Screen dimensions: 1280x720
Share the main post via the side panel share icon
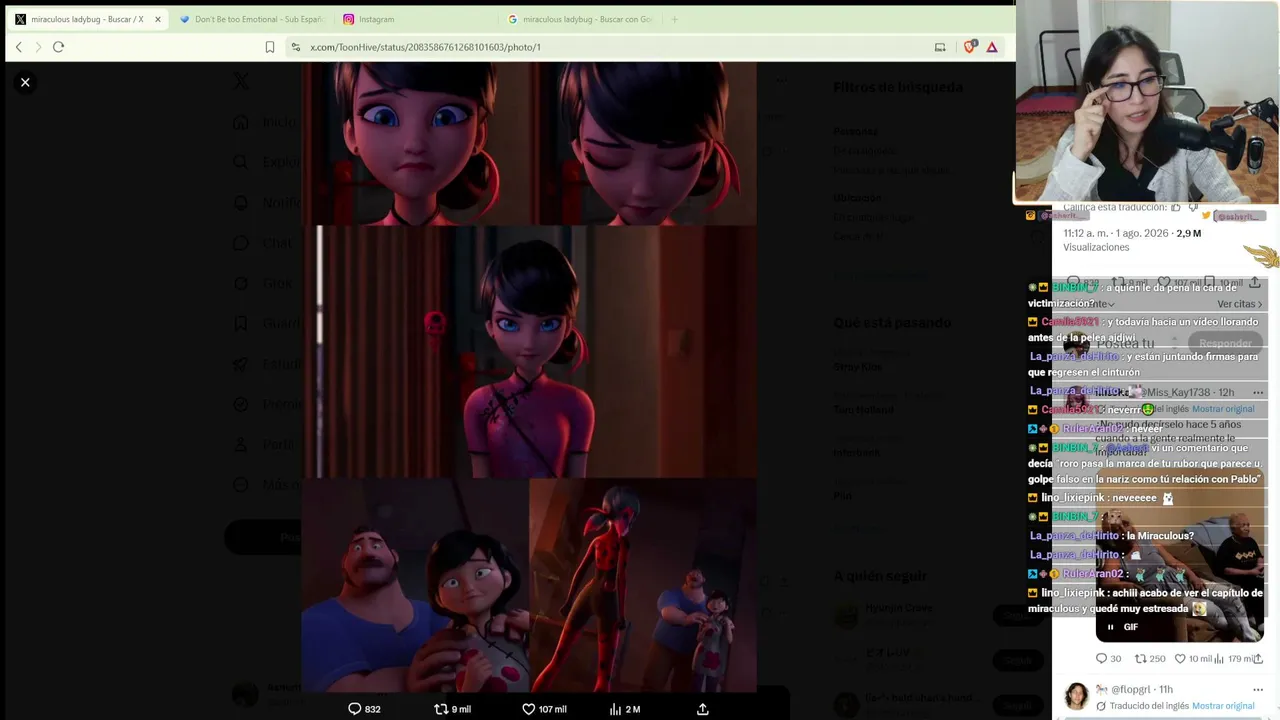(1254, 283)
